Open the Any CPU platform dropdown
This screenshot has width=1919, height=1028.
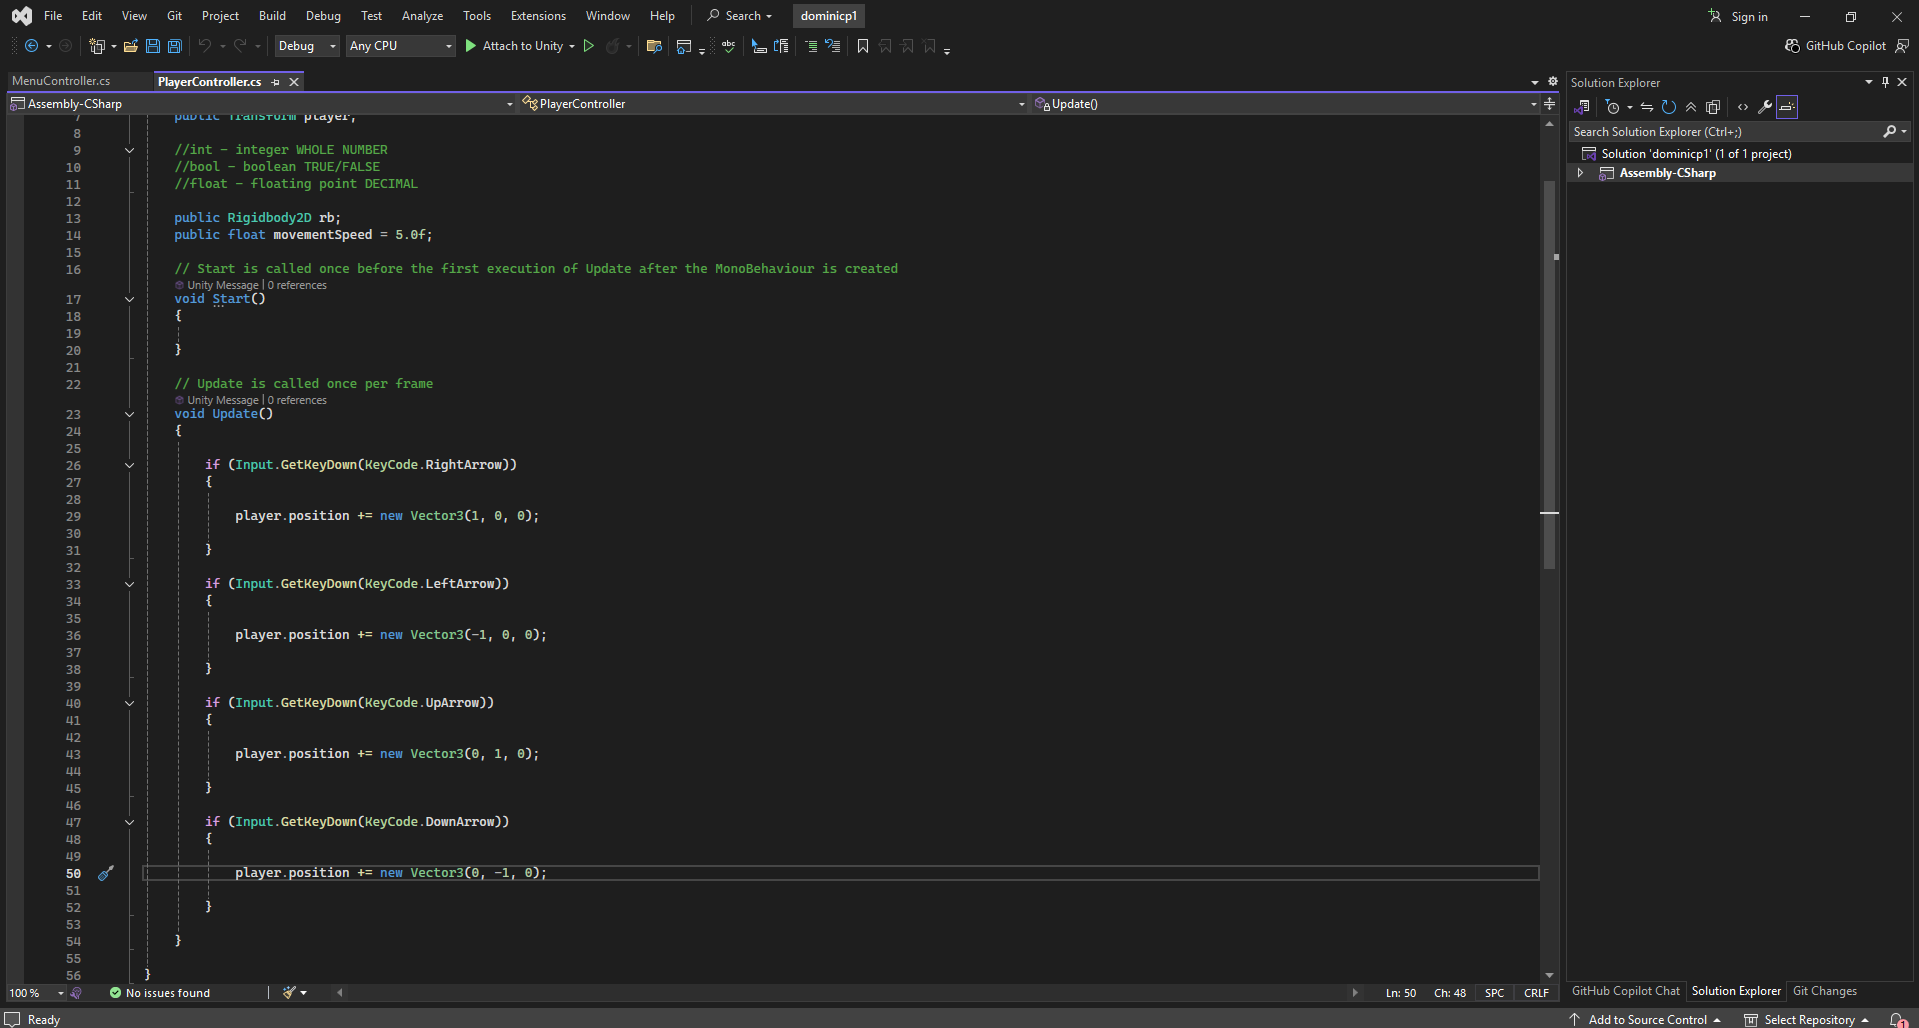[401, 46]
